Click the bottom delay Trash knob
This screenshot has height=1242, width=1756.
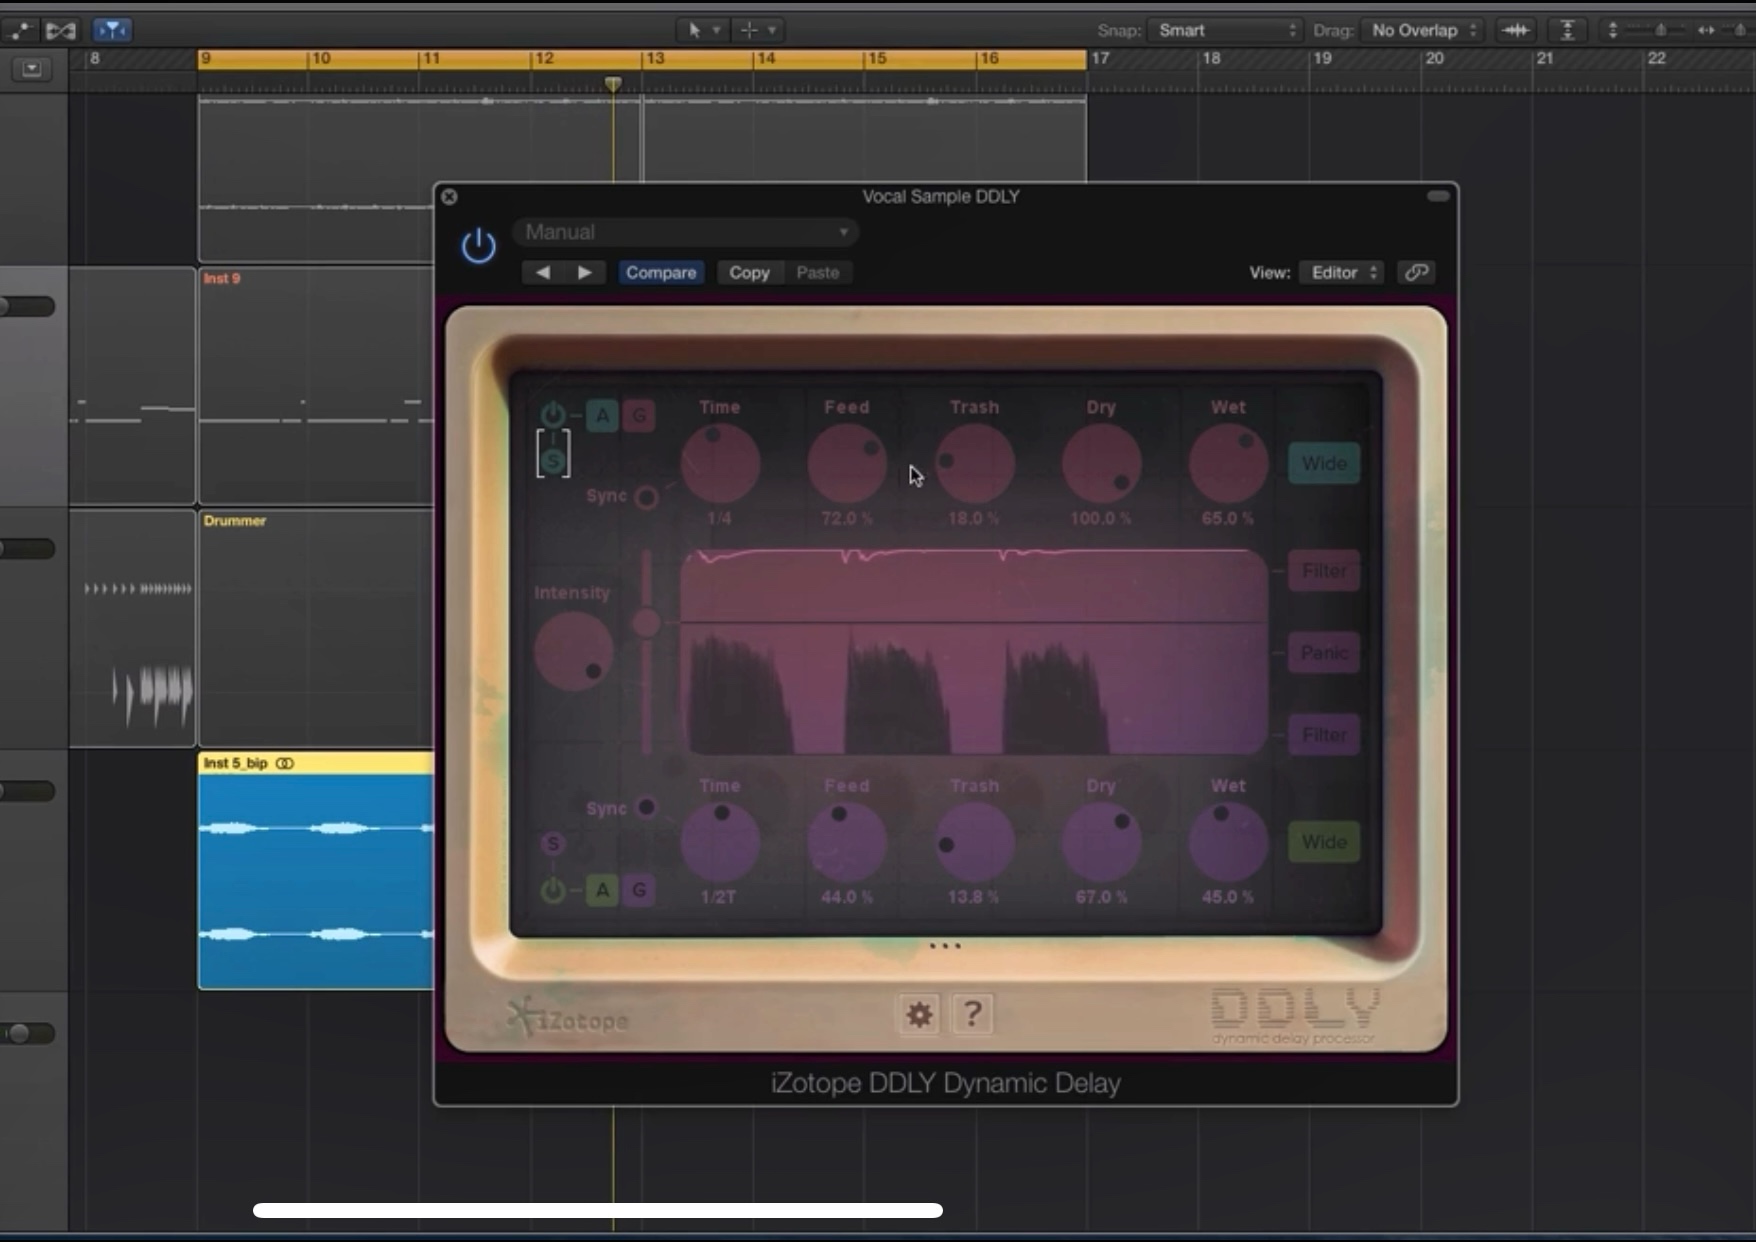974,842
